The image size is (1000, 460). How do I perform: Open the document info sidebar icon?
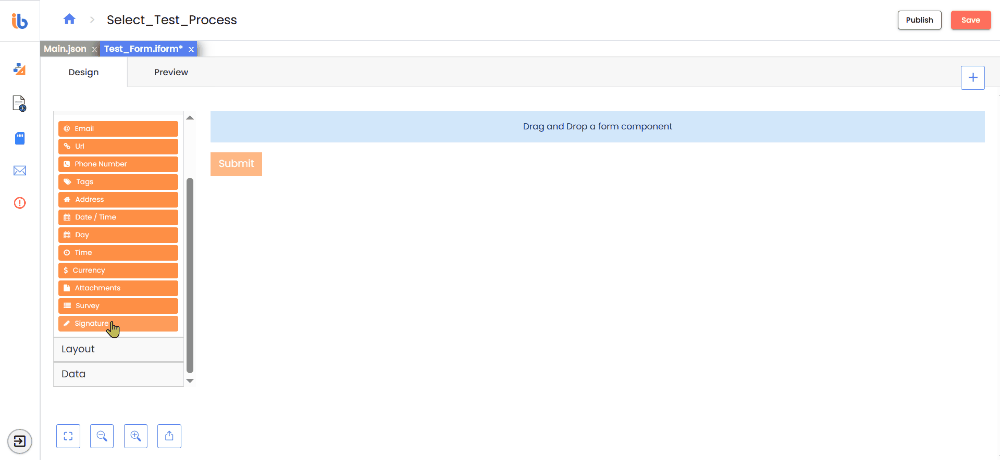[x=20, y=103]
